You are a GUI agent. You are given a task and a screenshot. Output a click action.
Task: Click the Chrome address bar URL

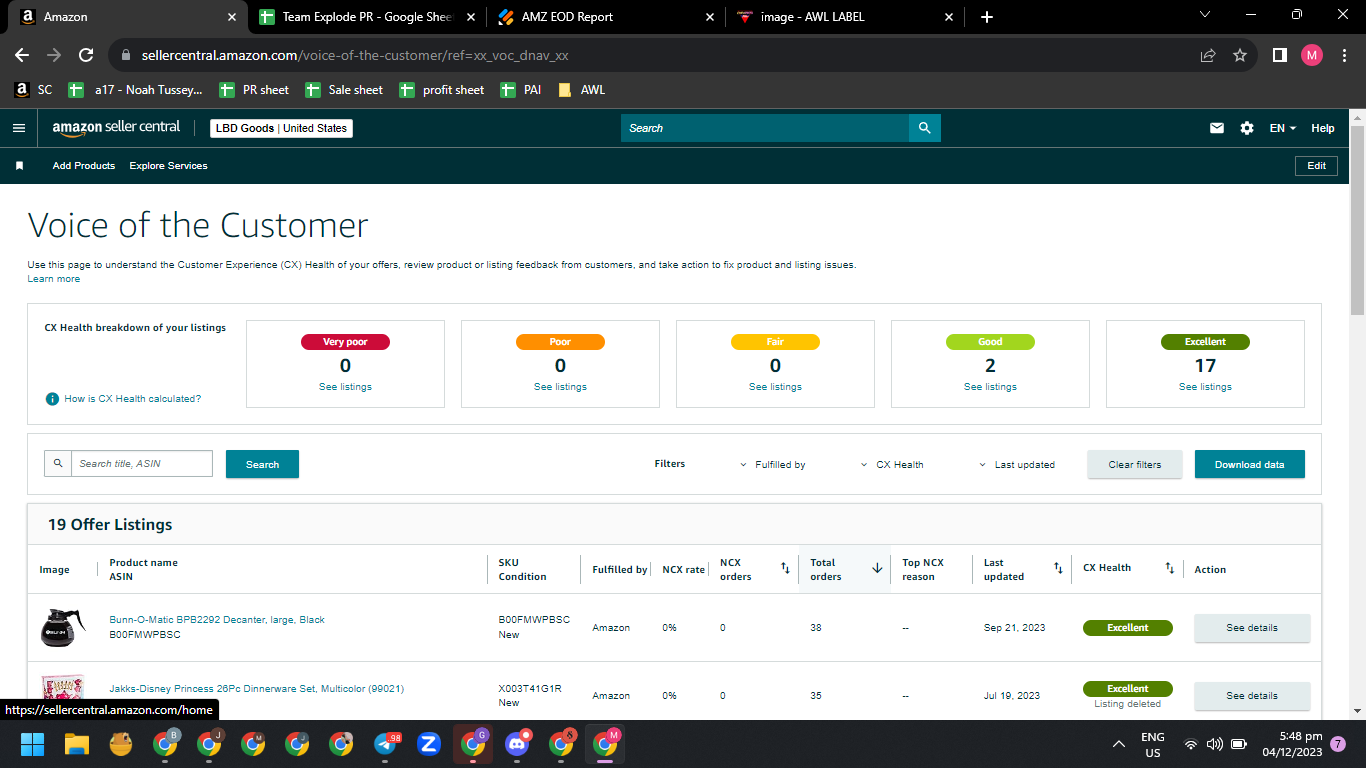point(355,56)
